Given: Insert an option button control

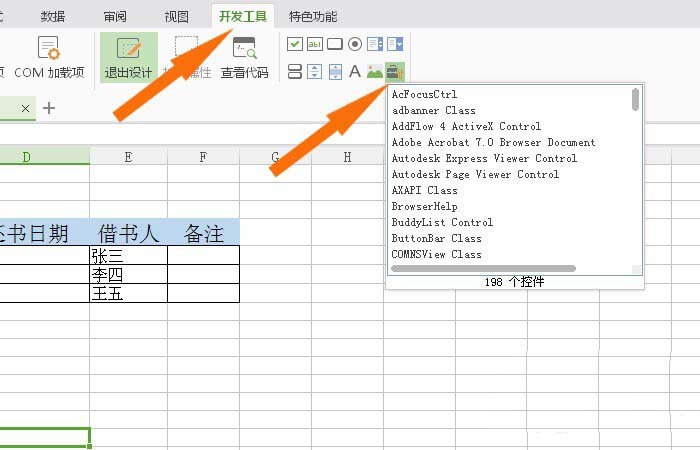Looking at the screenshot, I should (x=355, y=44).
